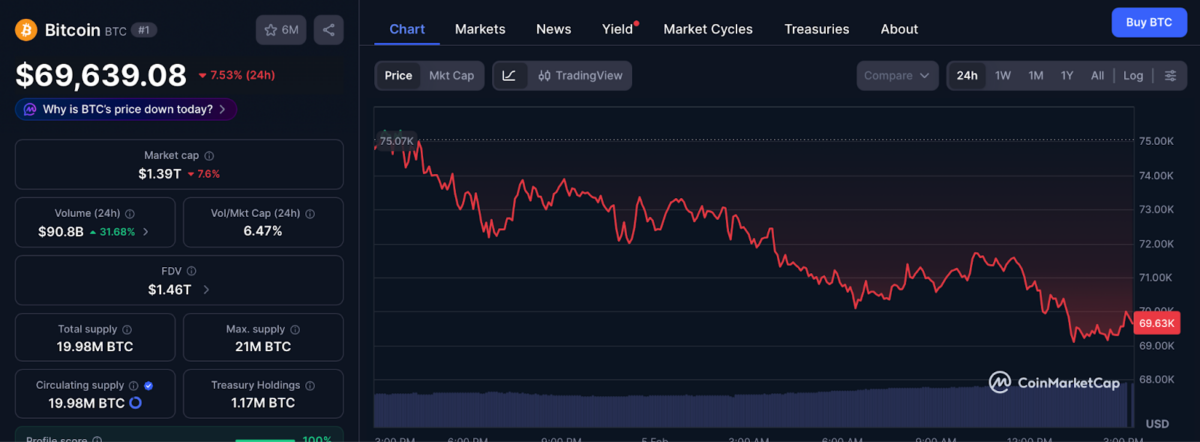Image resolution: width=1200 pixels, height=442 pixels.
Task: Click the Vol/Mkt Cap (24h) info icon
Action: click(x=310, y=214)
